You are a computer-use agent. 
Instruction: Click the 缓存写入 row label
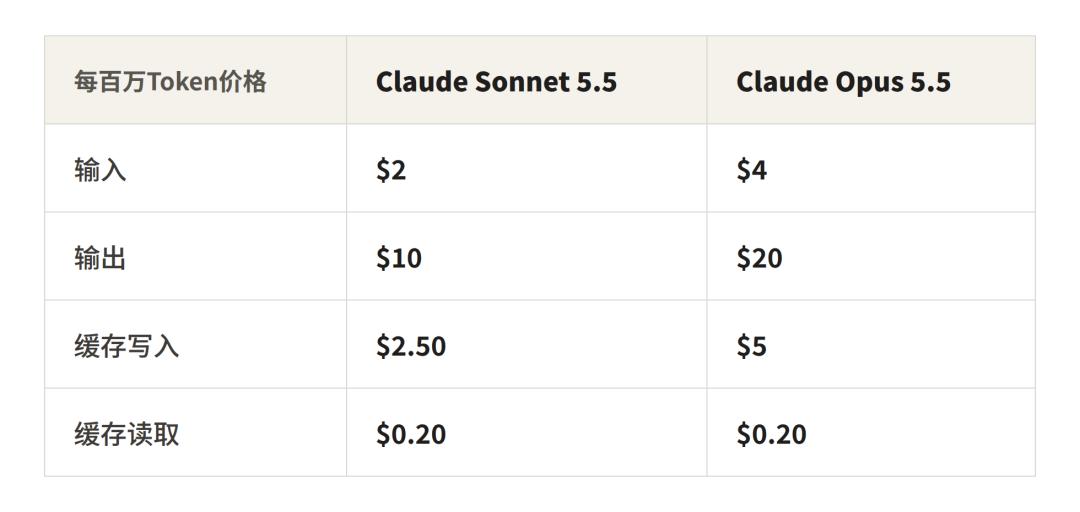(x=126, y=346)
